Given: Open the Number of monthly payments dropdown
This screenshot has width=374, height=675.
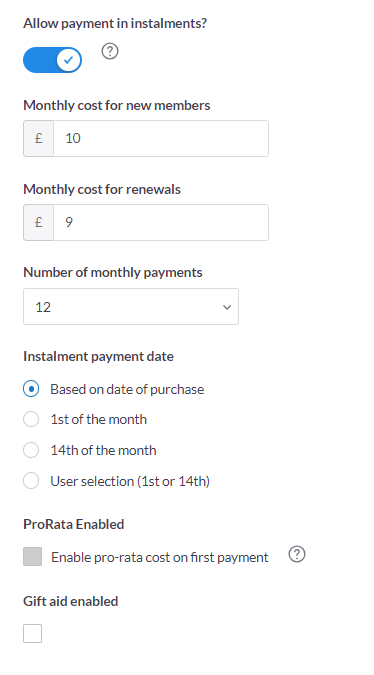Looking at the screenshot, I should pyautogui.click(x=131, y=307).
